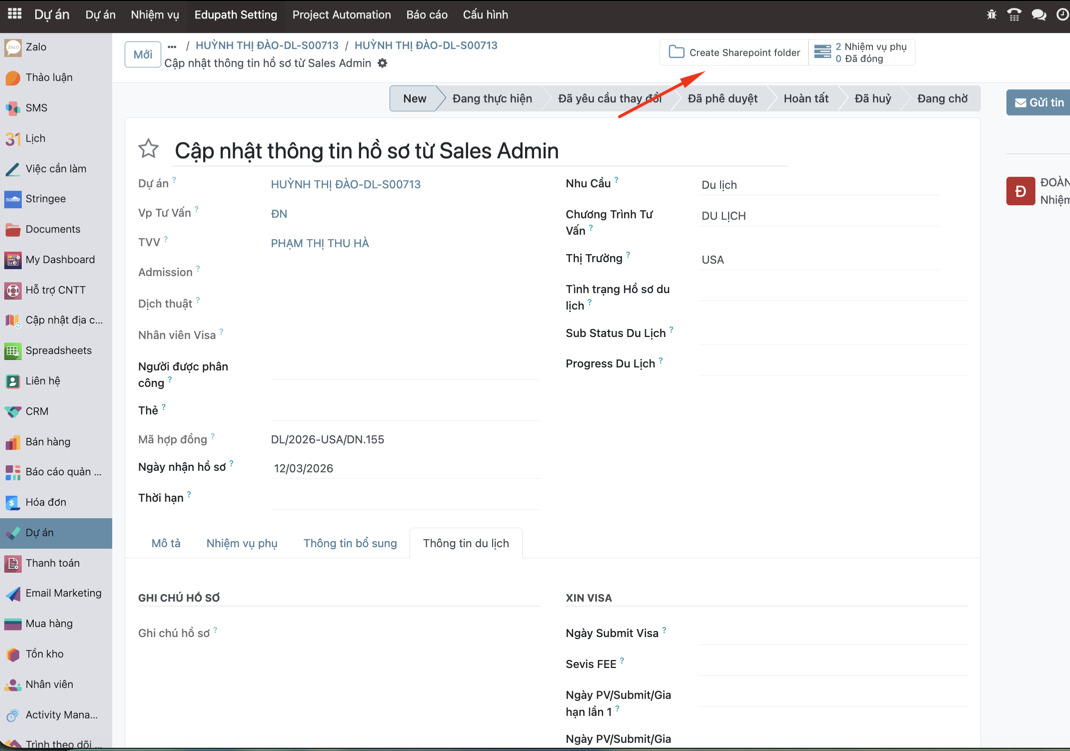The image size is (1070, 751).
Task: Open Stringee app icon
Action: click(13, 199)
